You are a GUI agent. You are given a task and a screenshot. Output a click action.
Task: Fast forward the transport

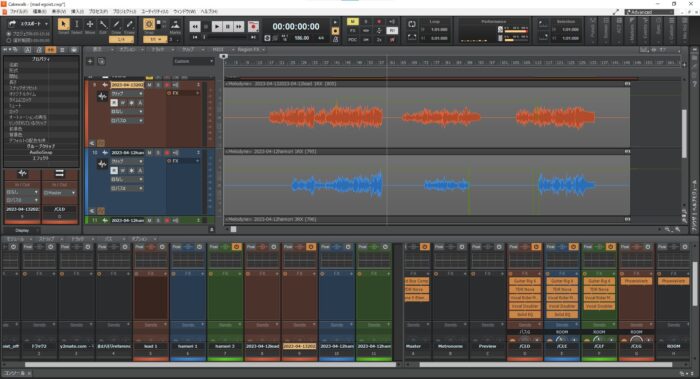click(x=239, y=27)
